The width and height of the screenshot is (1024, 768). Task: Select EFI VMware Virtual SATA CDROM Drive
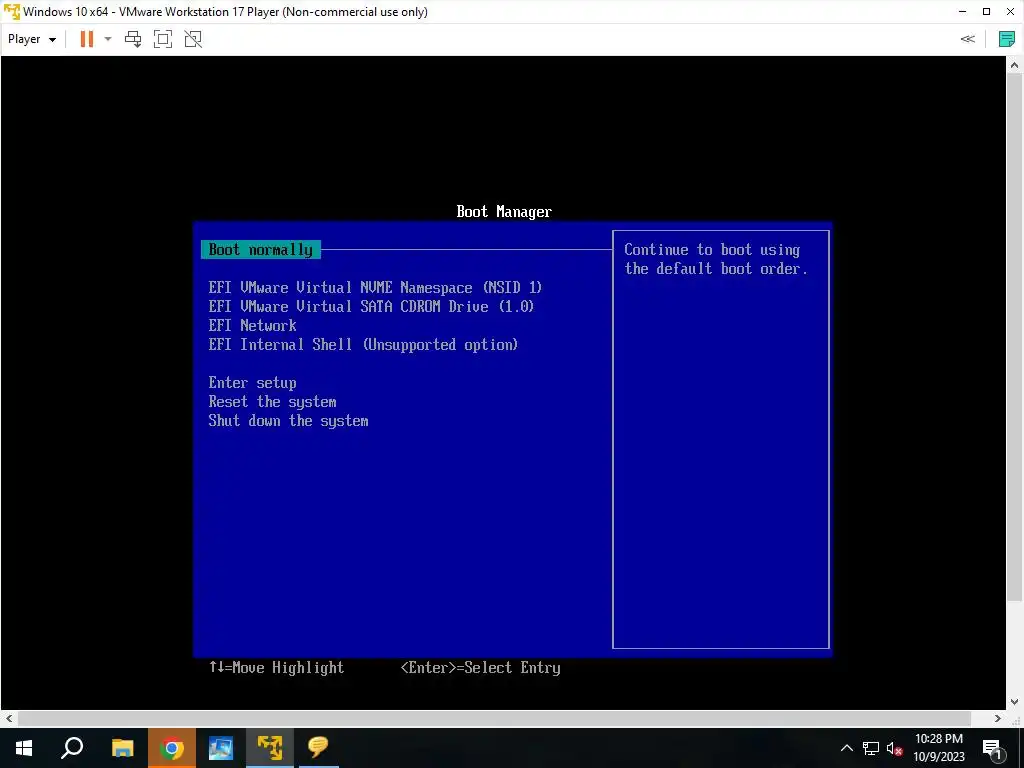tap(371, 306)
